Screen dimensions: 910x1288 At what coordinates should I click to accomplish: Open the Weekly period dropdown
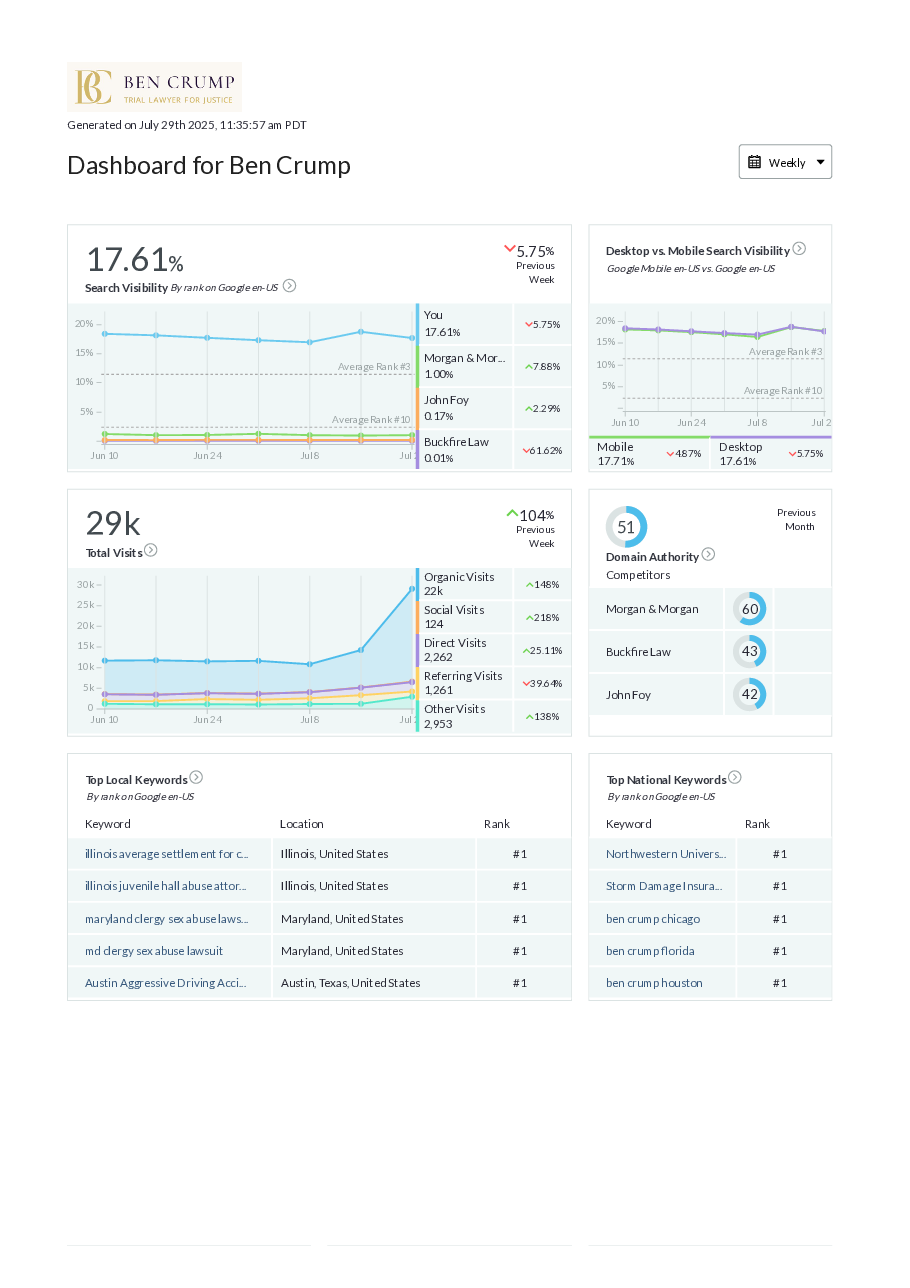(785, 162)
